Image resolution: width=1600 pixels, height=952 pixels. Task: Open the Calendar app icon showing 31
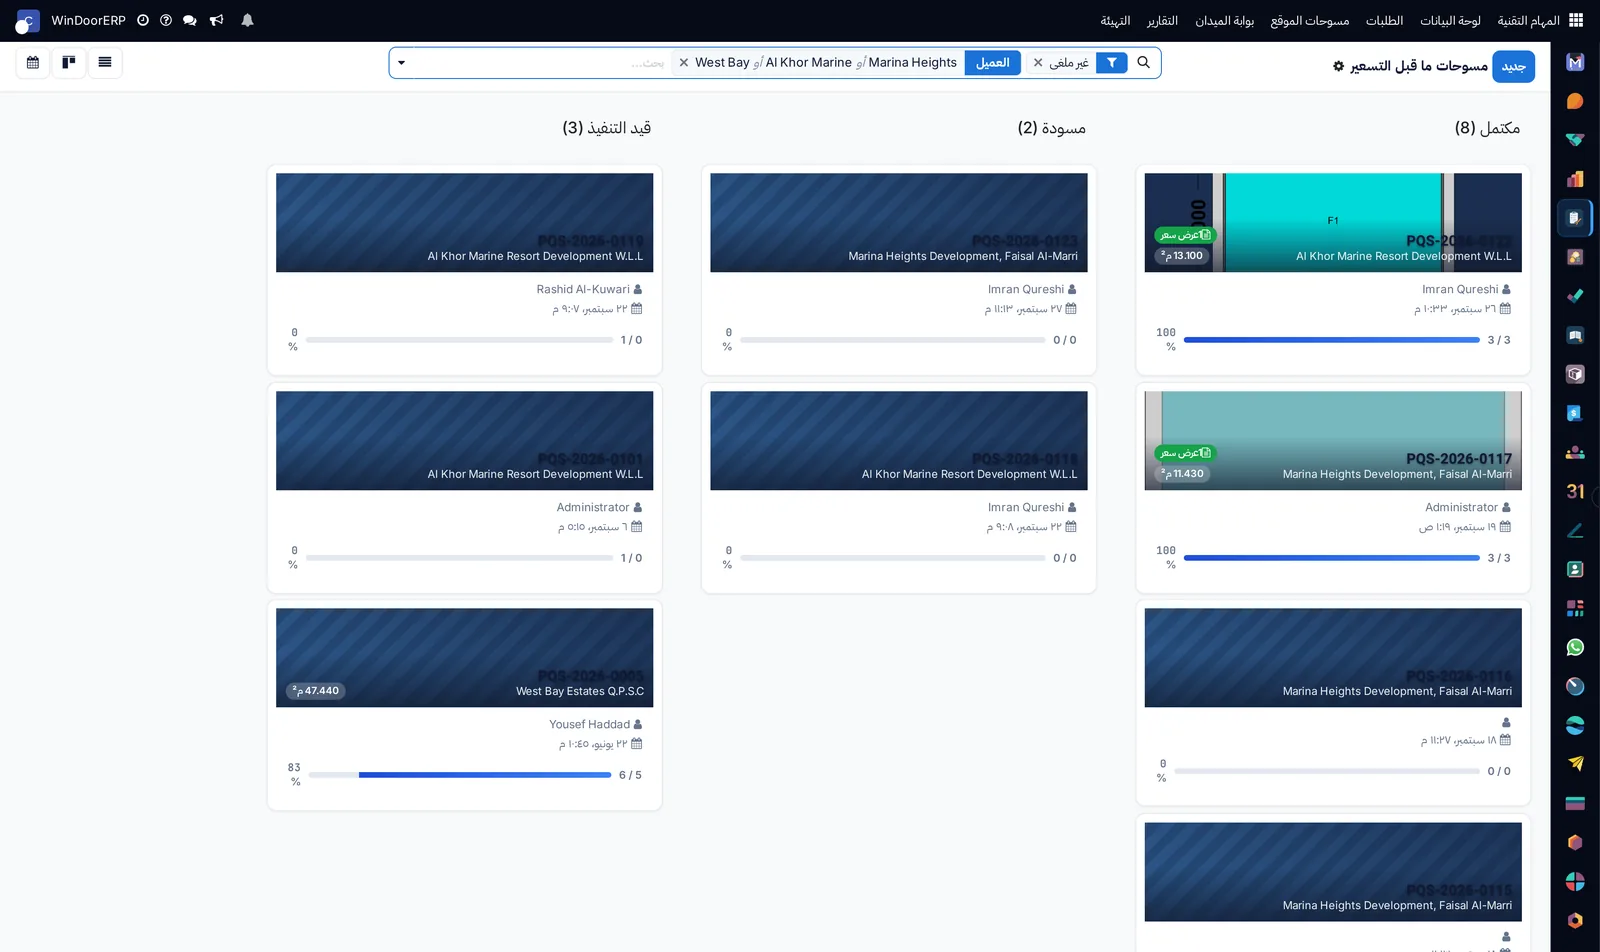[1575, 491]
